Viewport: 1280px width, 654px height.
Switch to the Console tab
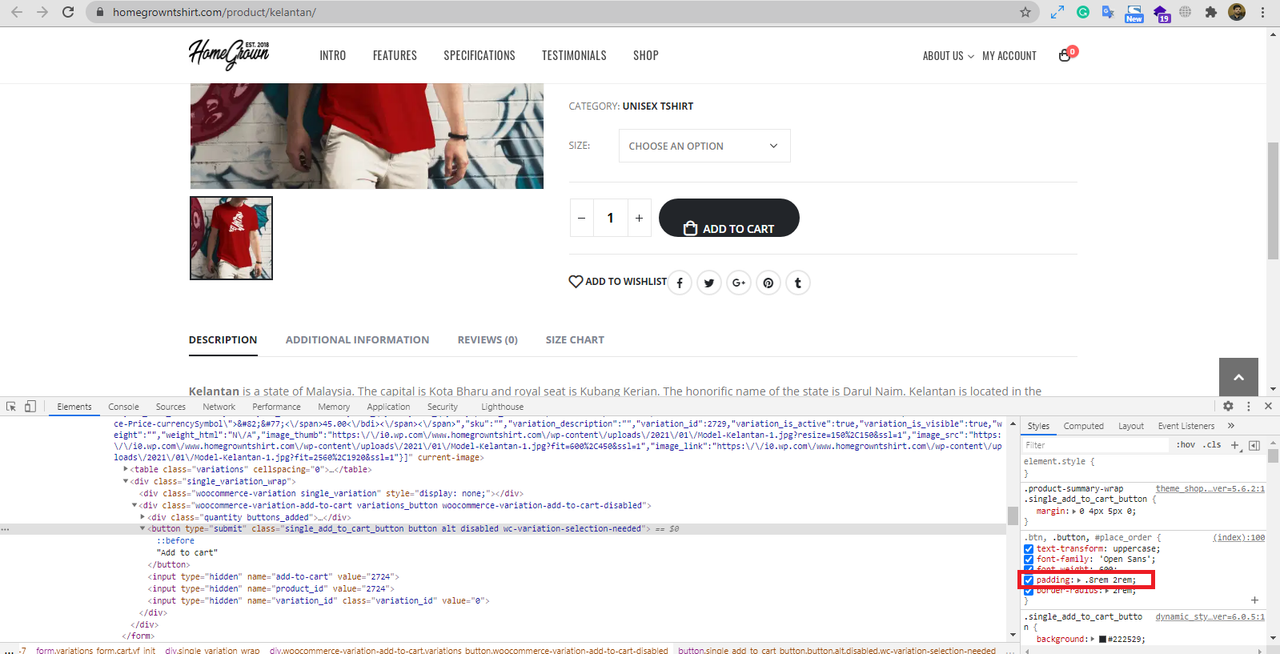[x=124, y=407]
